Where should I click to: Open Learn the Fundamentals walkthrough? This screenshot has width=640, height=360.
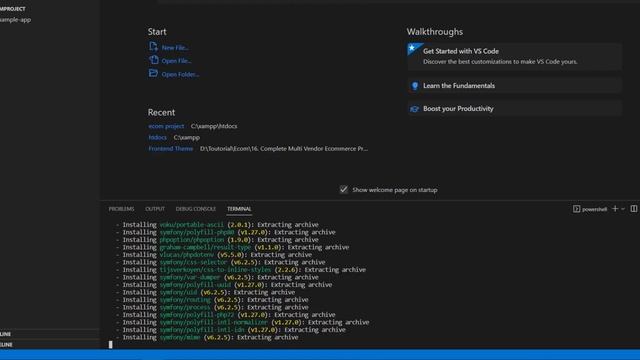click(514, 86)
